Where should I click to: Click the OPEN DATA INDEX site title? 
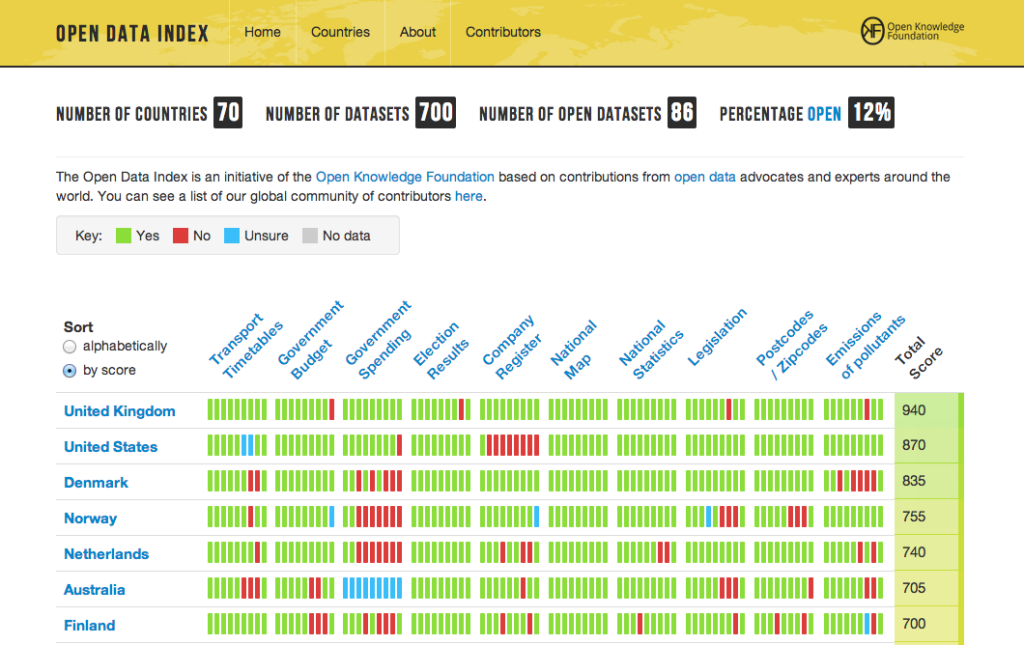(132, 33)
